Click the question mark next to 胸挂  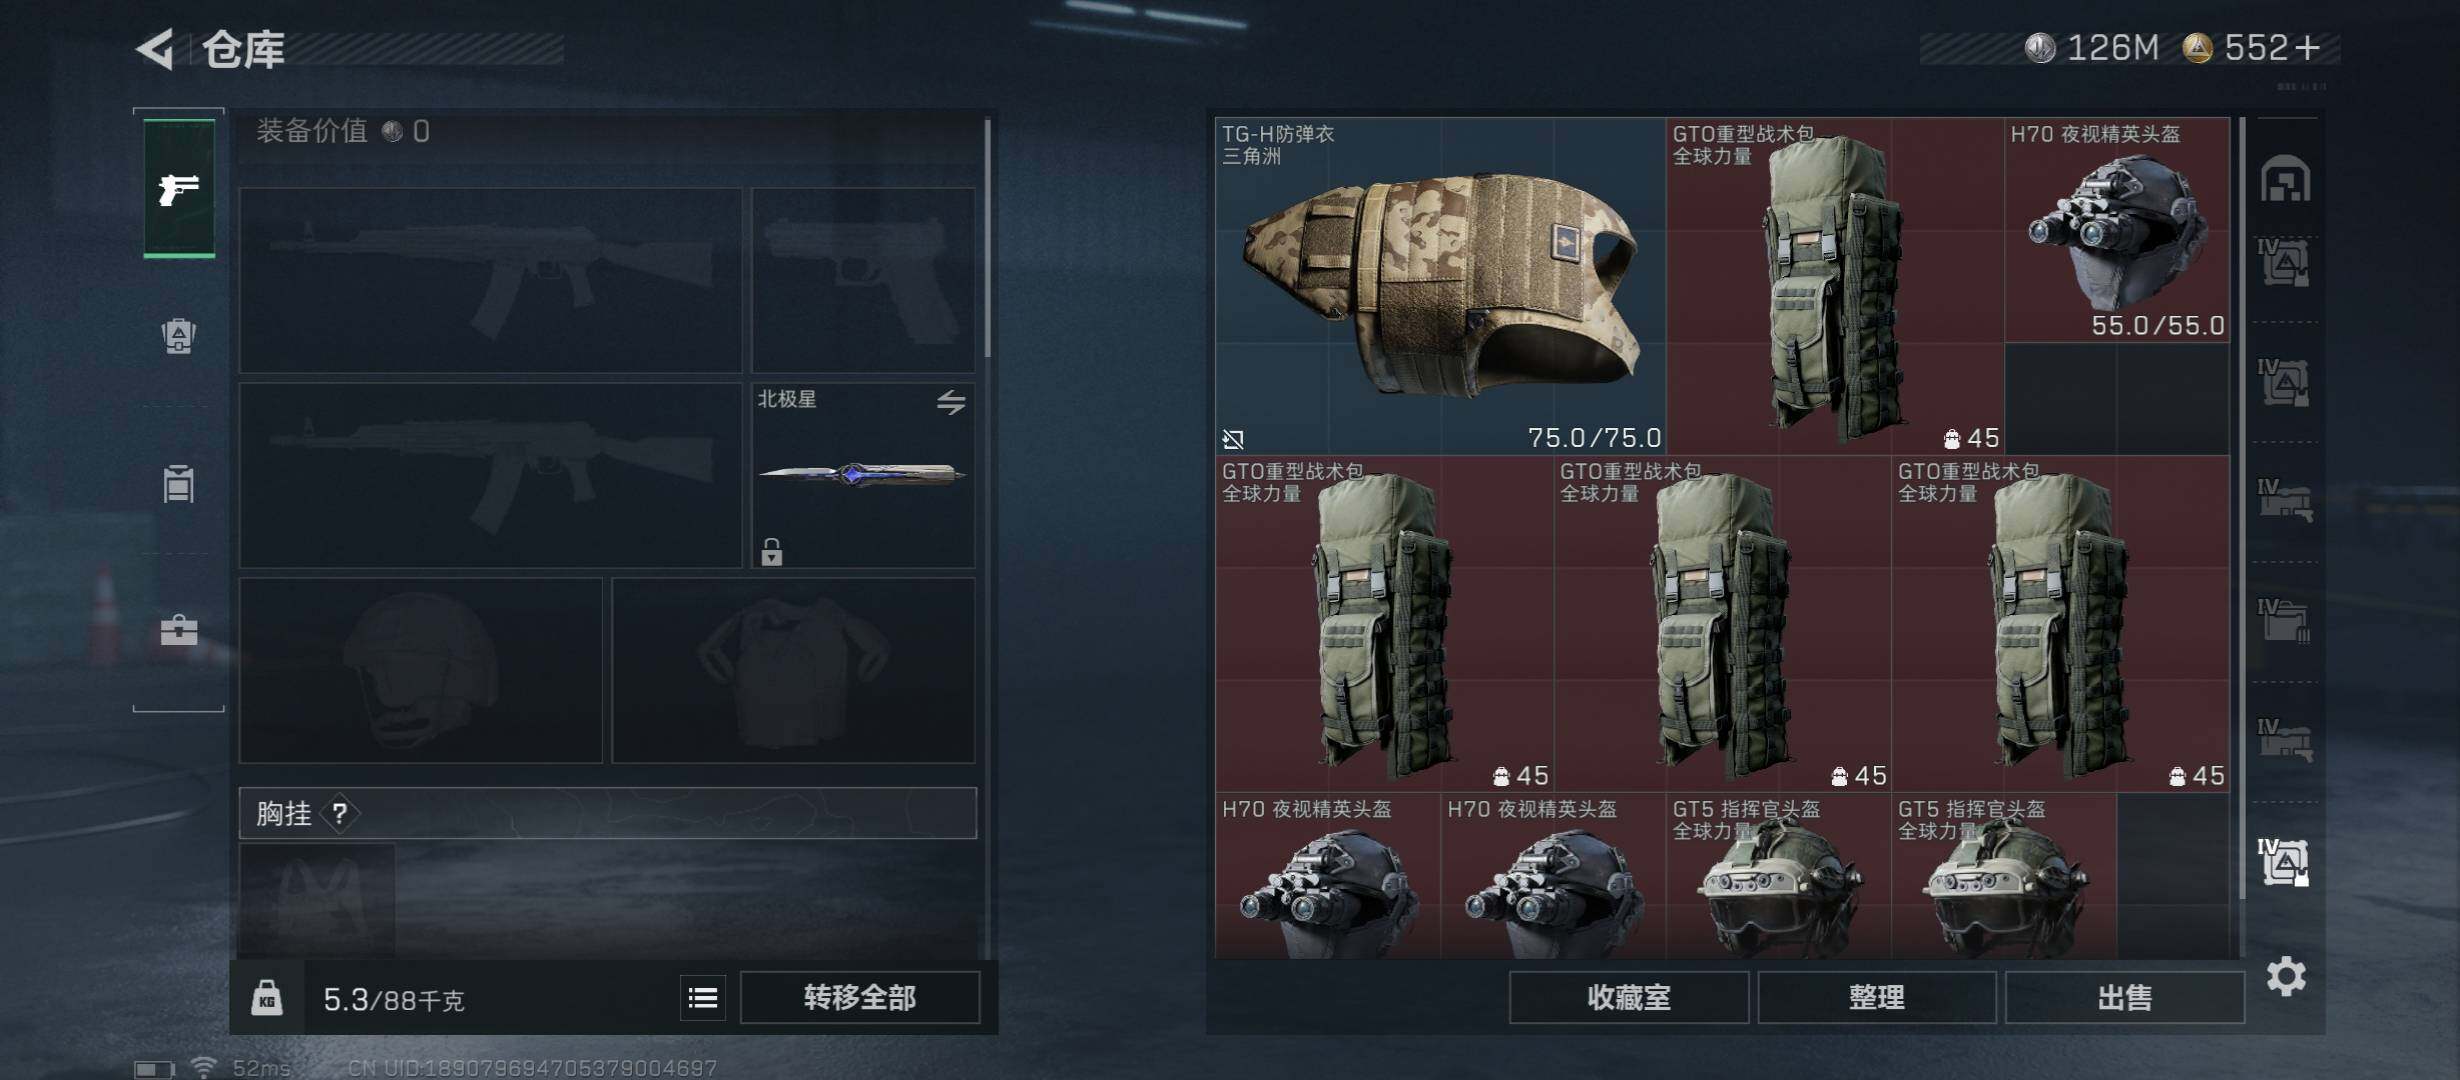point(340,813)
